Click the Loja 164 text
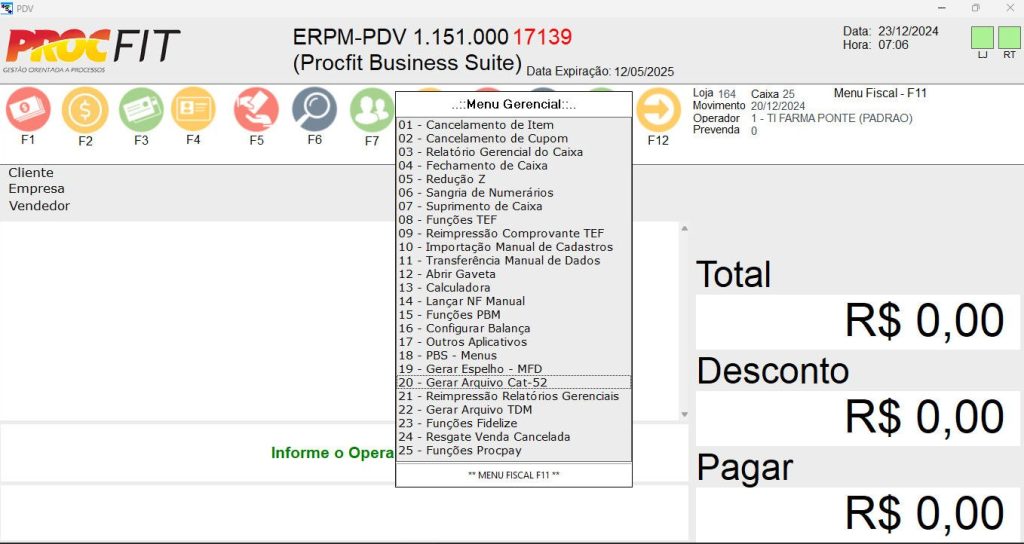Image resolution: width=1024 pixels, height=544 pixels. 714,94
